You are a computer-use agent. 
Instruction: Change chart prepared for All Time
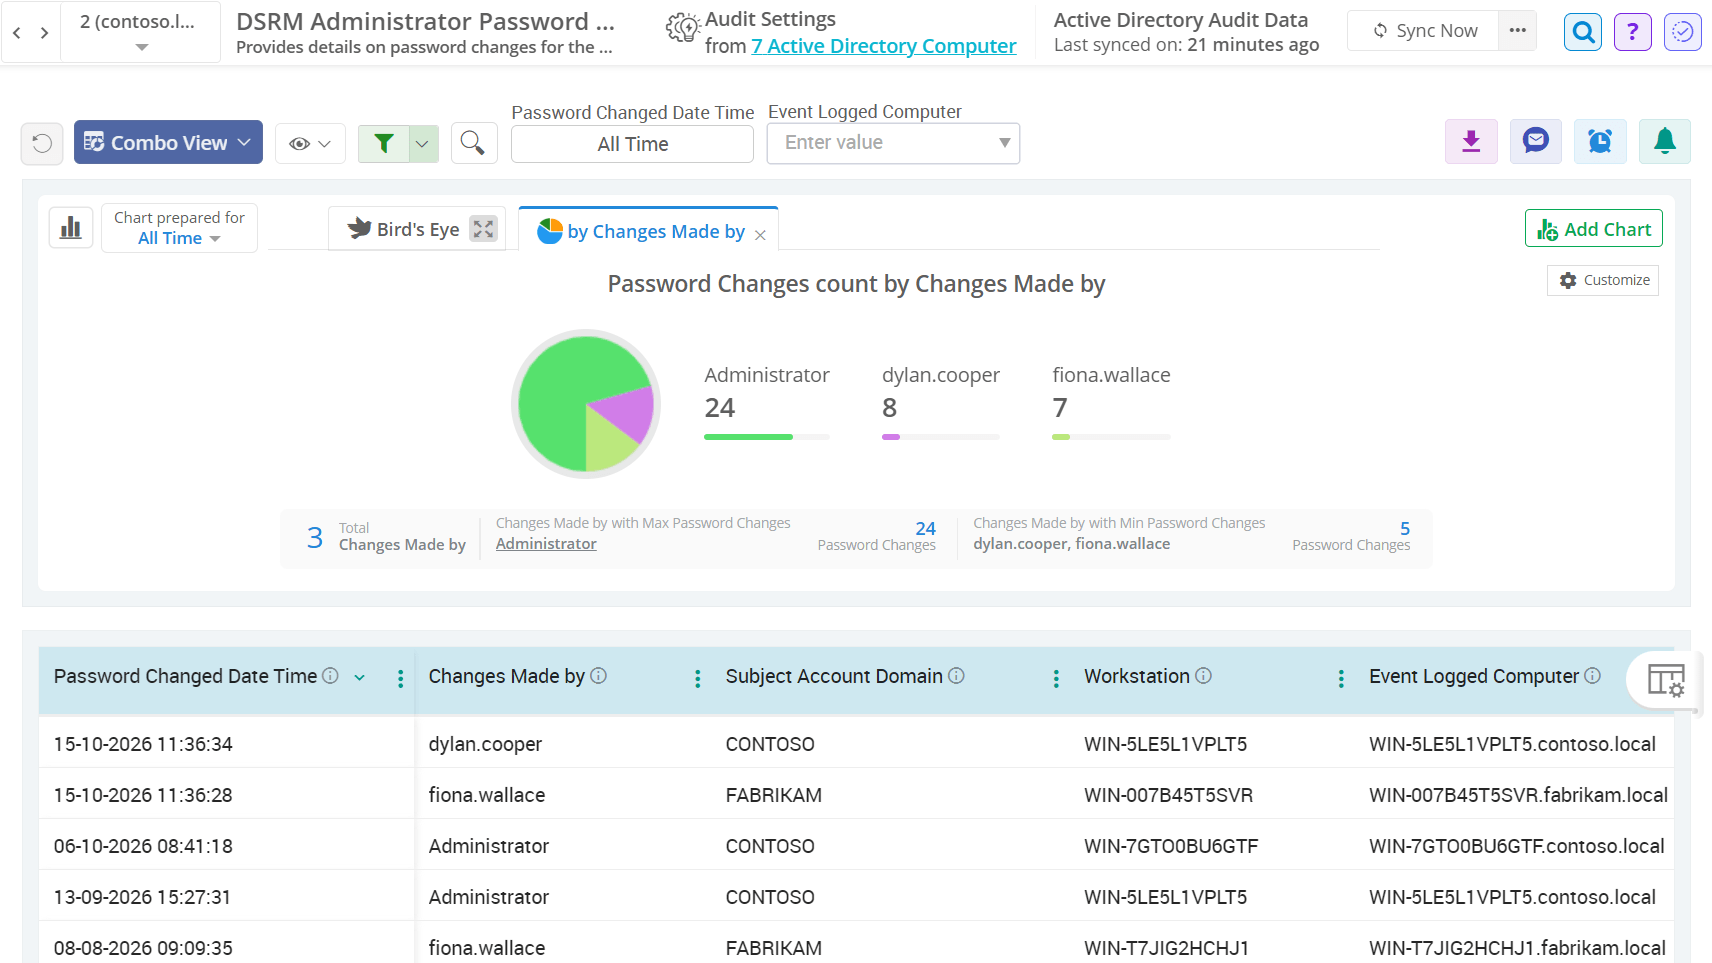(179, 238)
